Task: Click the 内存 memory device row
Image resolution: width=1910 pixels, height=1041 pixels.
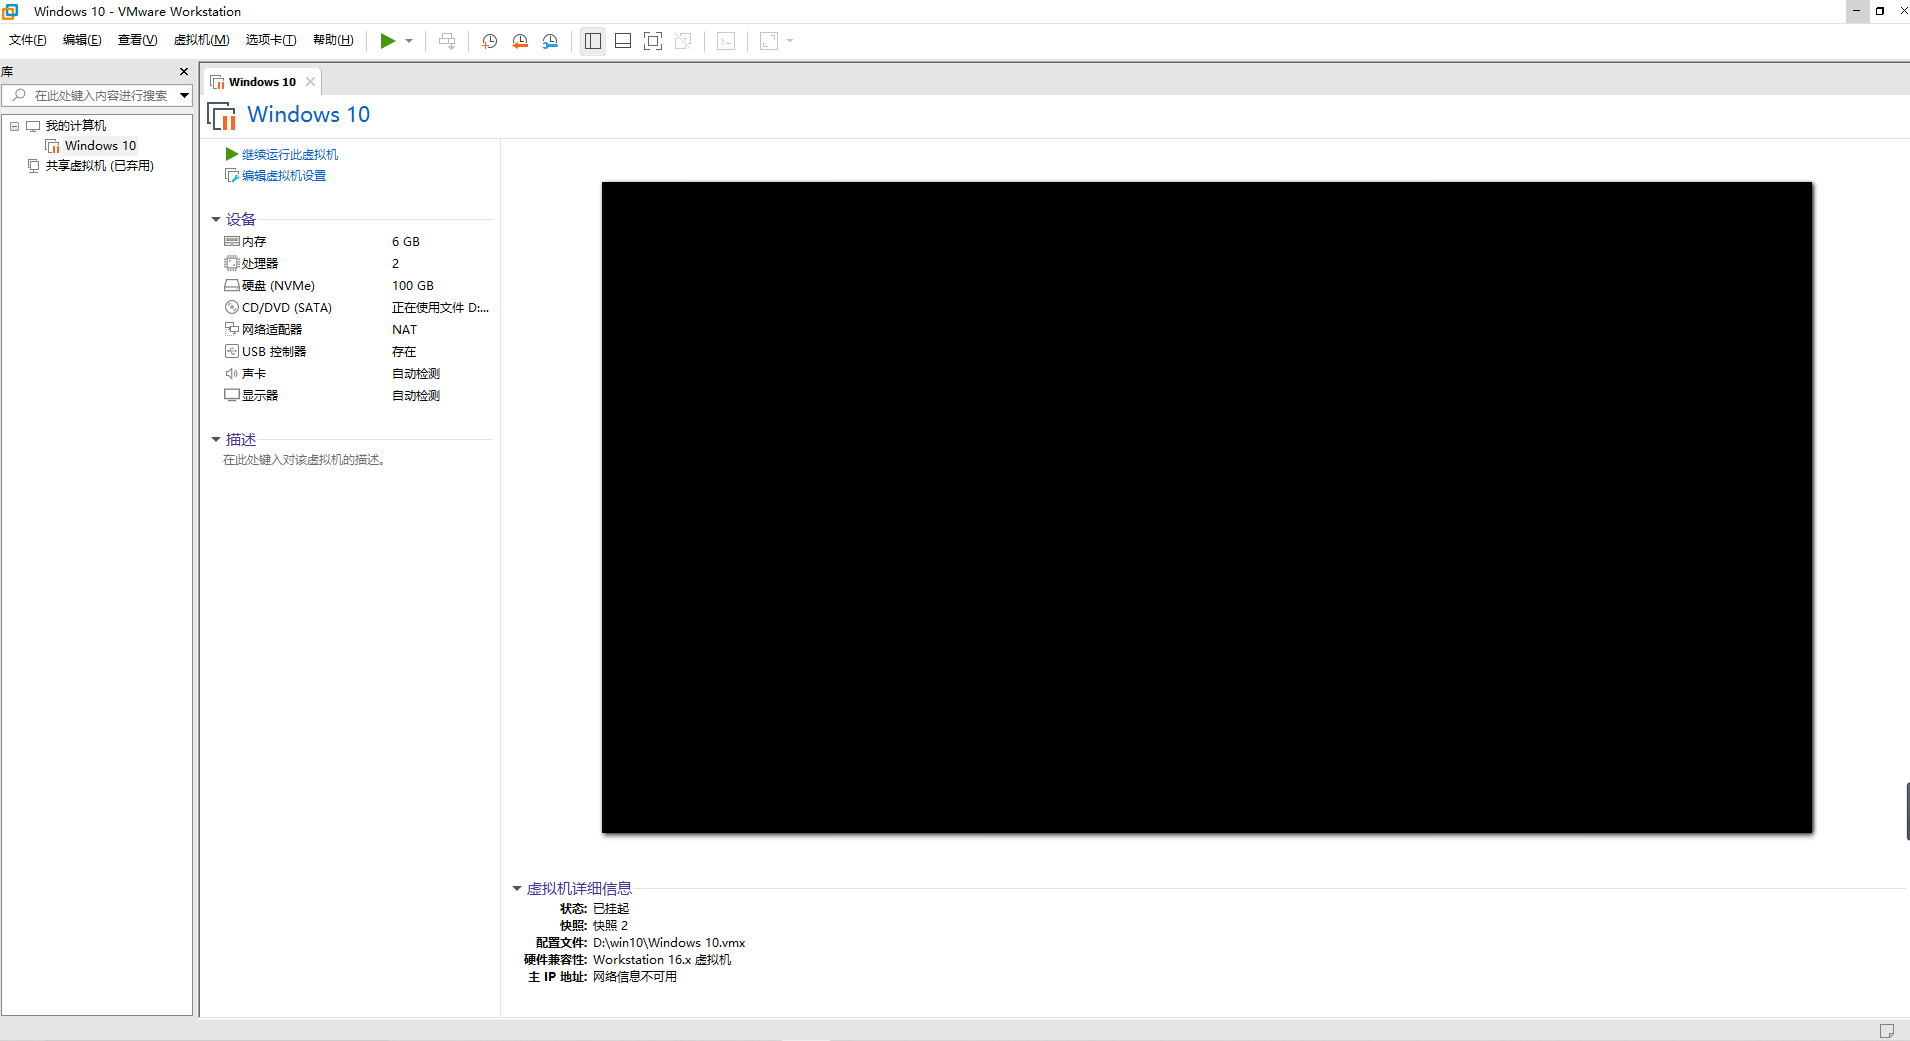Action: (357, 242)
